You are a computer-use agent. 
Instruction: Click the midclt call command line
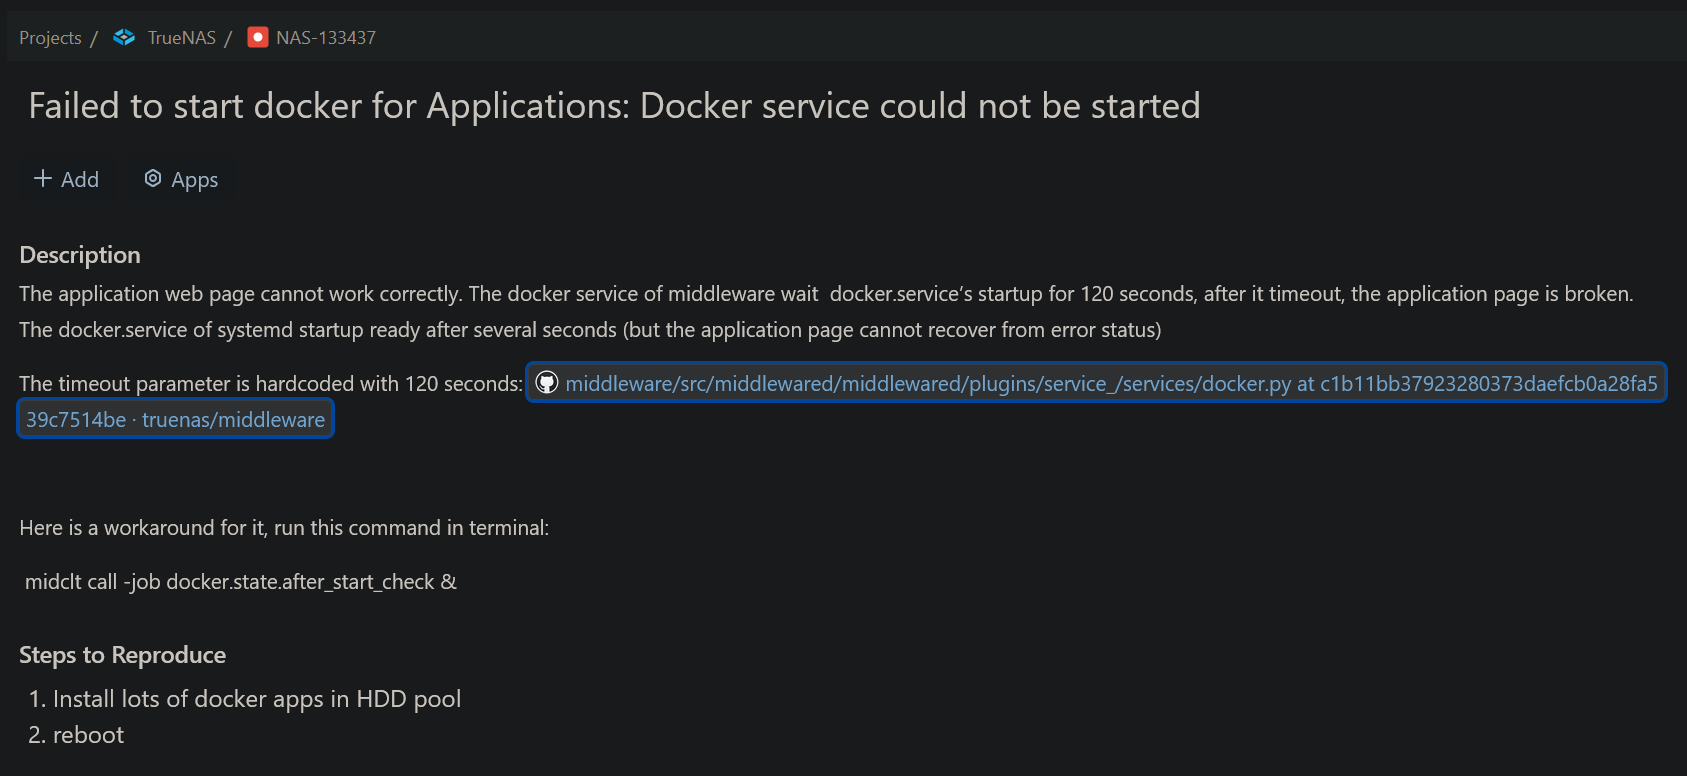click(241, 582)
